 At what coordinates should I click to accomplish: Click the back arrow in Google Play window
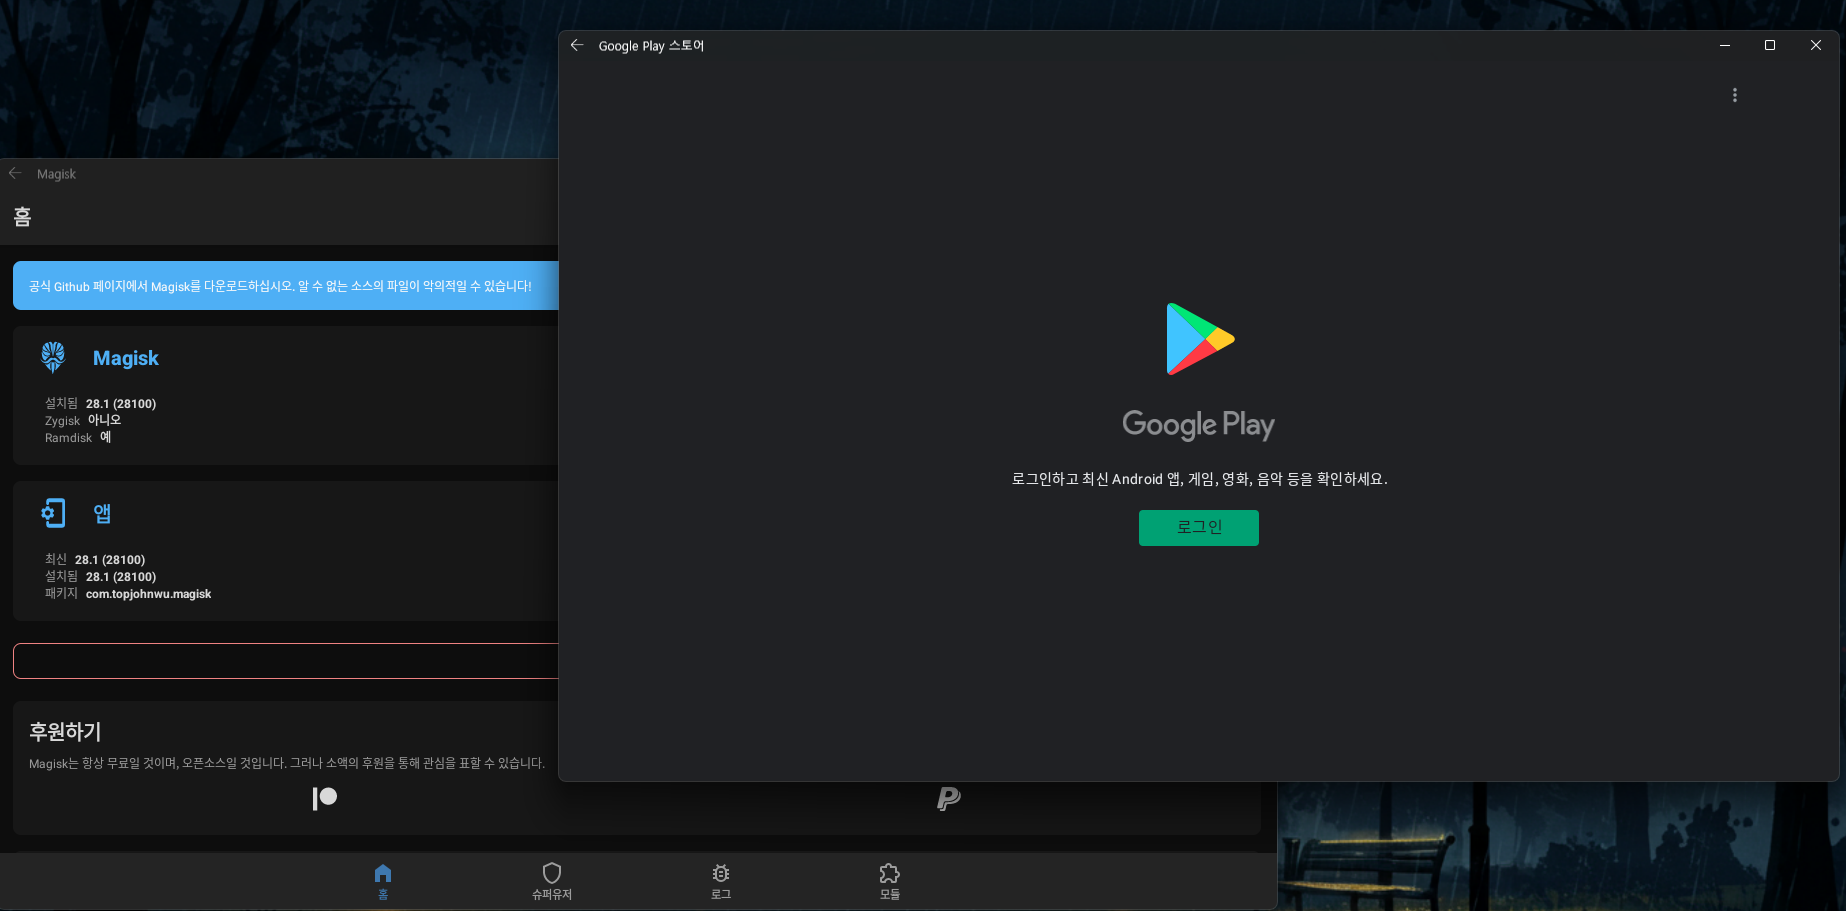[577, 45]
